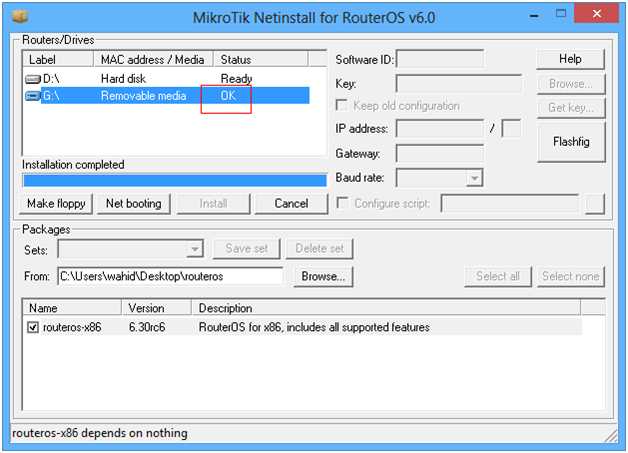Click 'RouterOS for x86, includes all supported features'

point(314,327)
